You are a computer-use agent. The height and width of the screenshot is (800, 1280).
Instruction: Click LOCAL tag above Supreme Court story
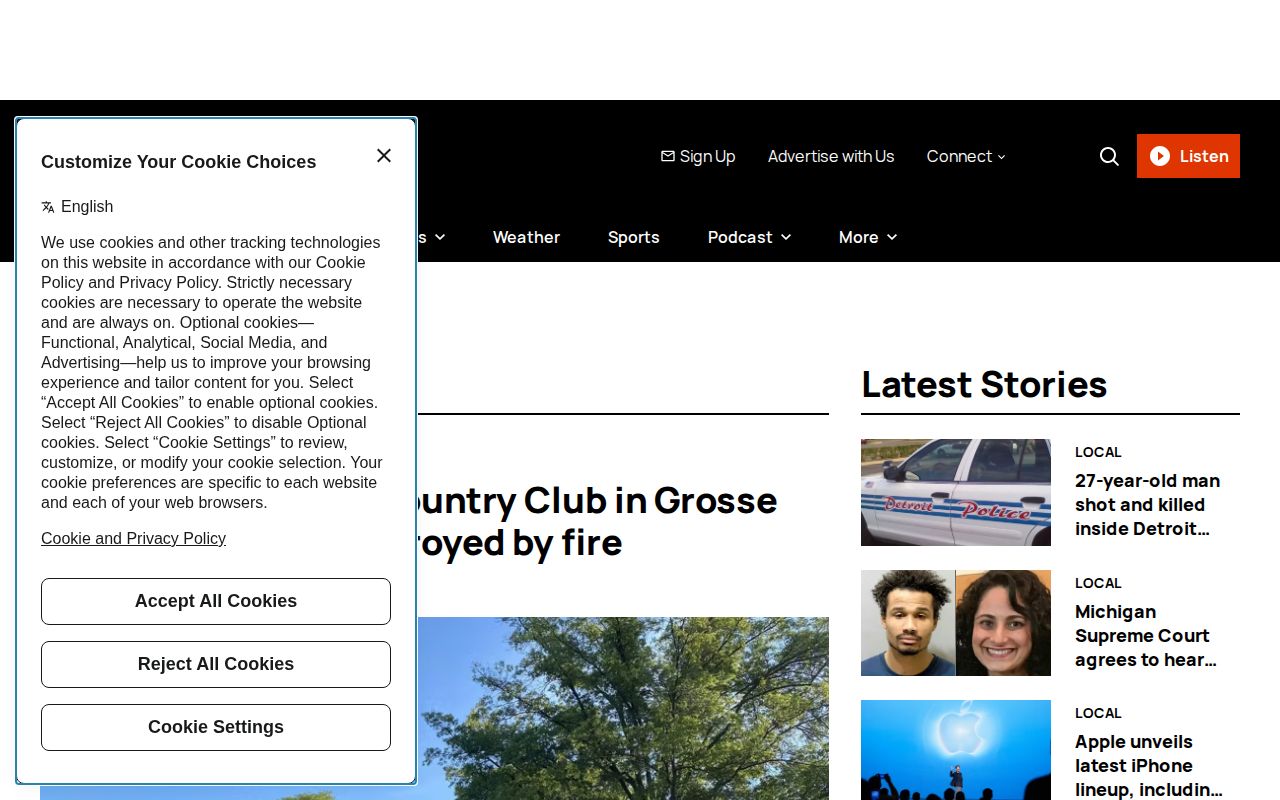pos(1098,583)
